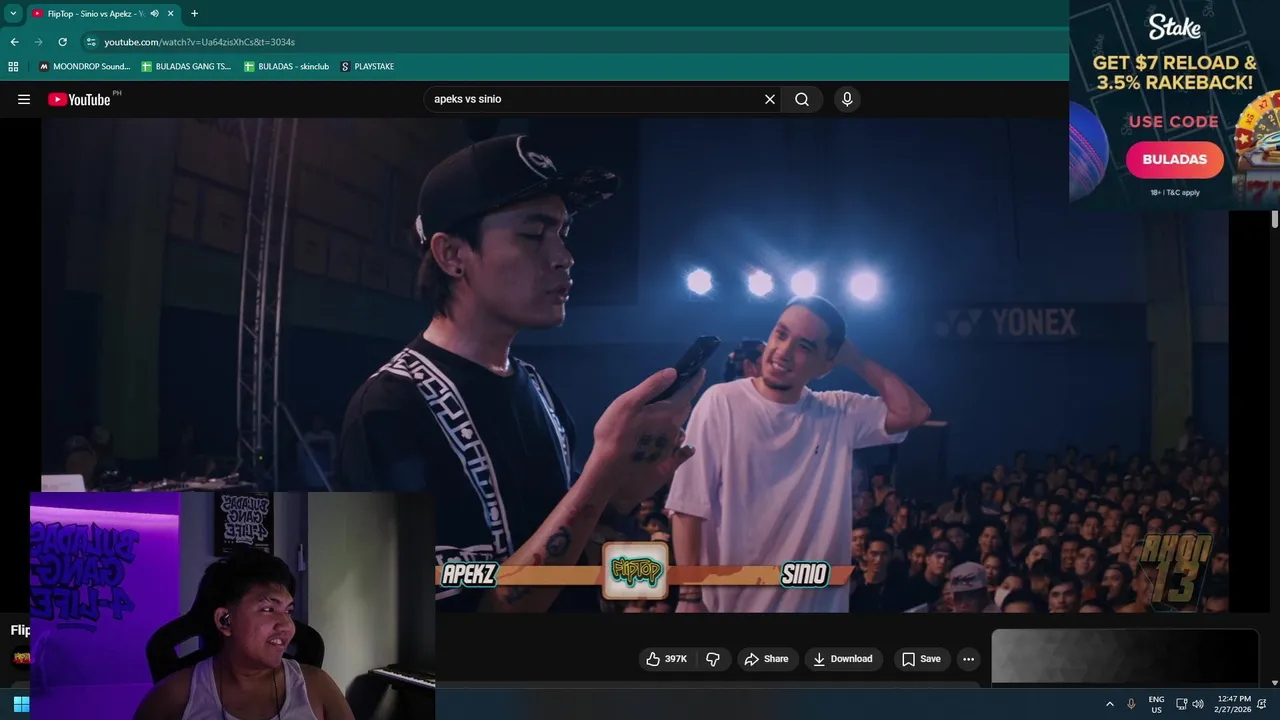Viewport: 1280px width, 720px height.
Task: Click the recommended video thumbnail
Action: click(x=1125, y=658)
